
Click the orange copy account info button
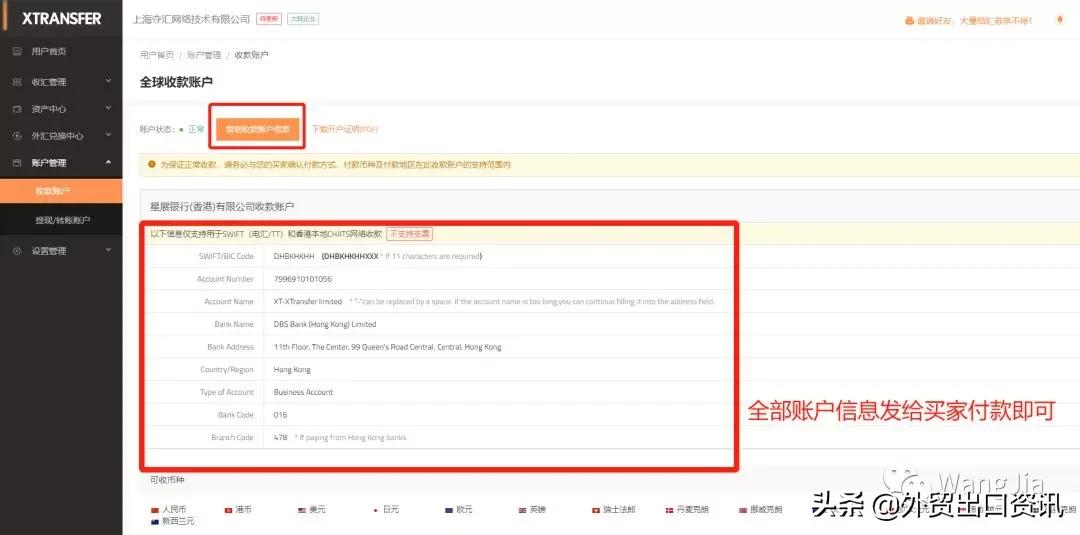(257, 129)
